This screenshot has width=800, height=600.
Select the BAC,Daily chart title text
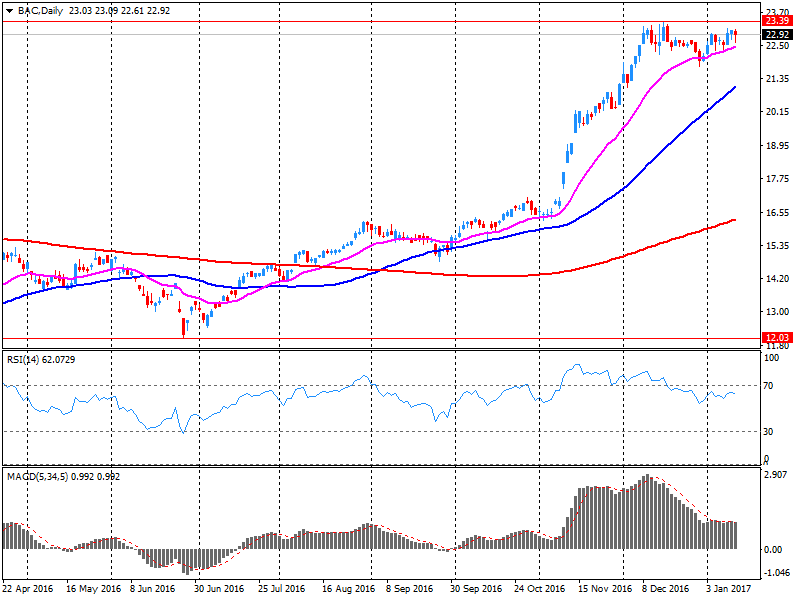coord(40,11)
